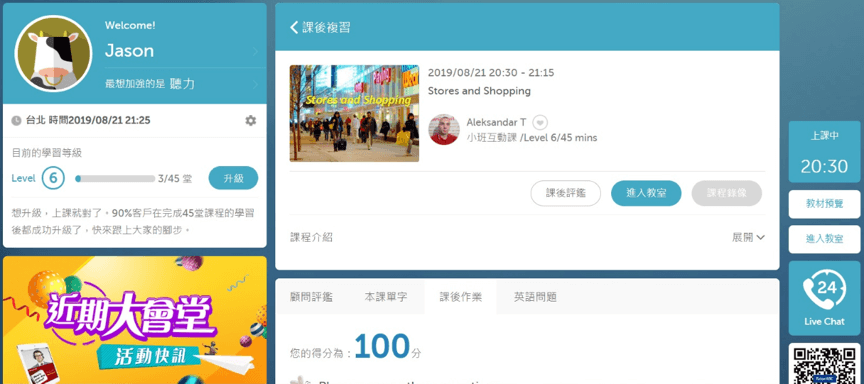Open profile via chevron beside Jason
The height and width of the screenshot is (384, 864).
[x=255, y=52]
